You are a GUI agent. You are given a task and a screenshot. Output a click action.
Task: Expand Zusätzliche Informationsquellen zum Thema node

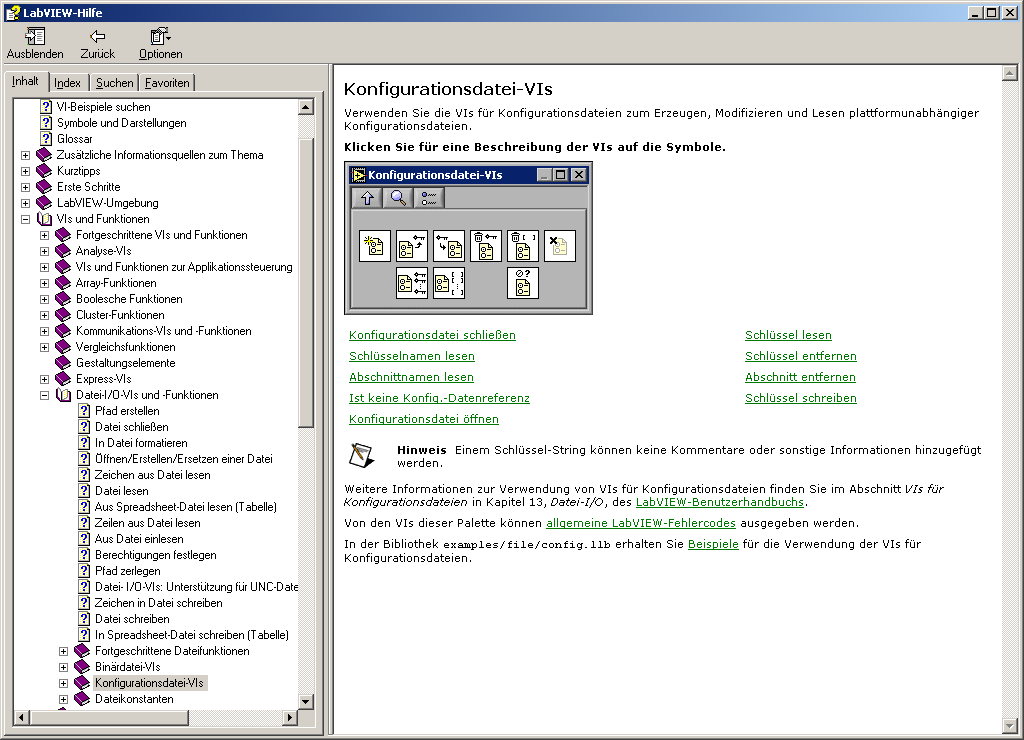click(x=25, y=155)
